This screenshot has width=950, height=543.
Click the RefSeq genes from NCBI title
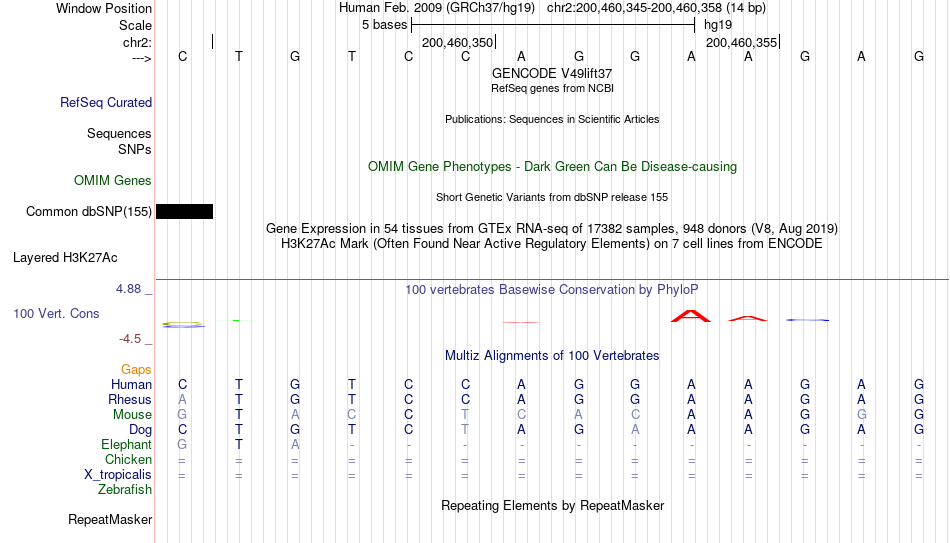[552, 88]
